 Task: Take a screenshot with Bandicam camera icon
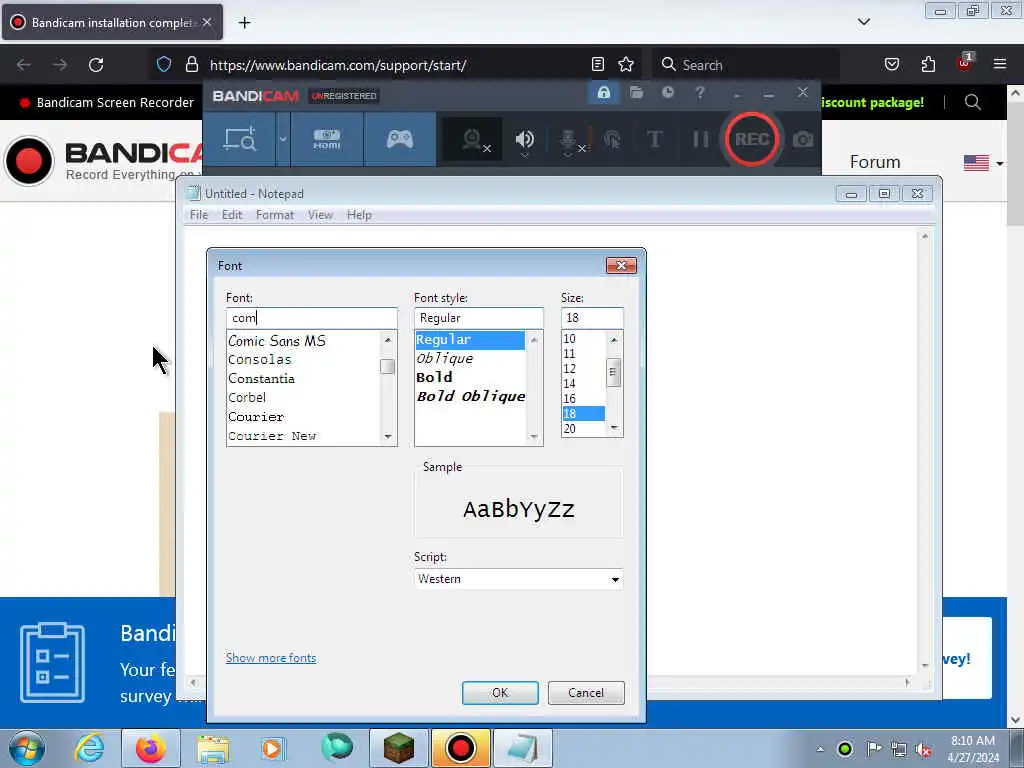click(x=803, y=139)
